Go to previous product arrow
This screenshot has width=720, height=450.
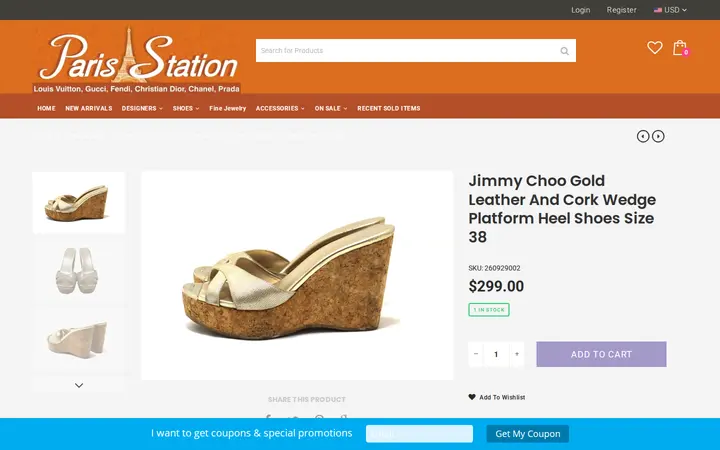(642, 136)
